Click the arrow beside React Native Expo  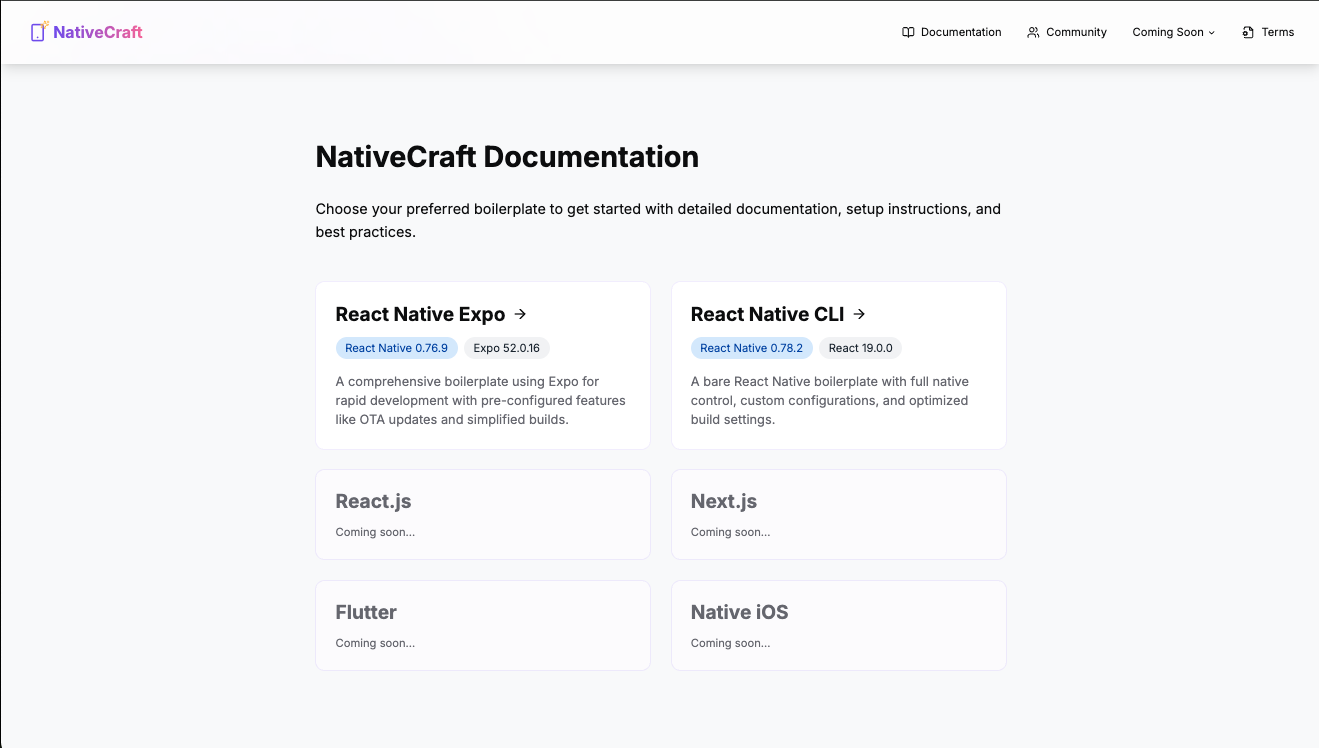(520, 314)
